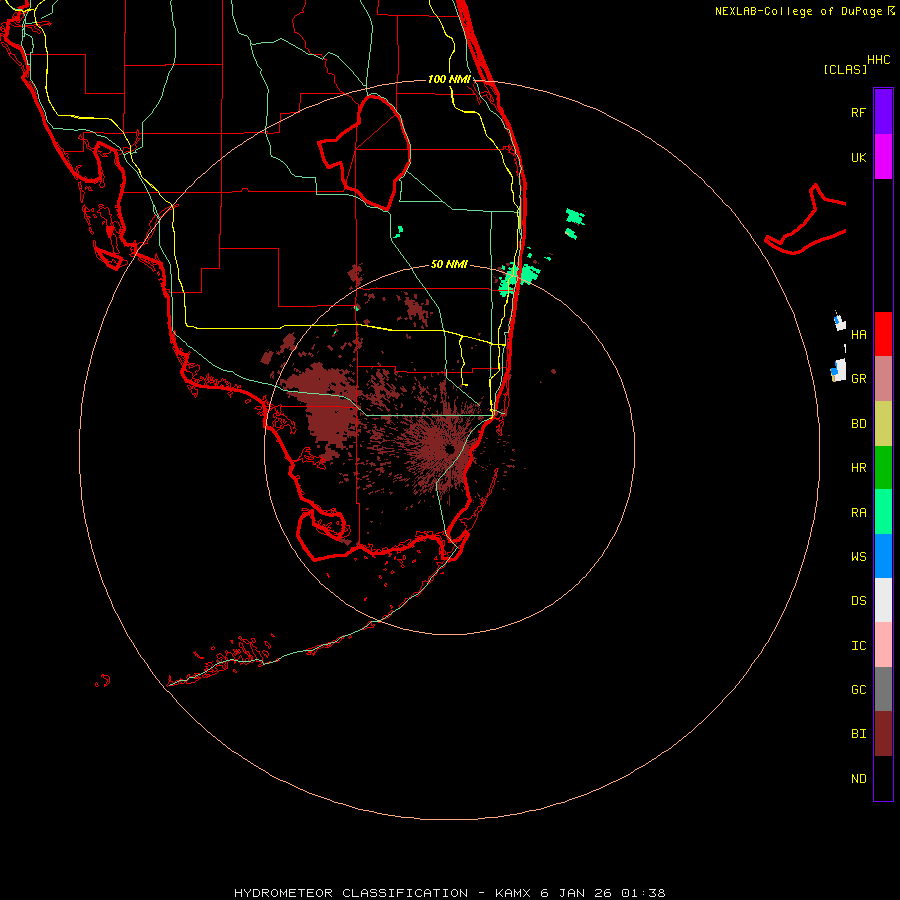Image resolution: width=900 pixels, height=900 pixels.
Task: Click the GR legend label
Action: 858,379
